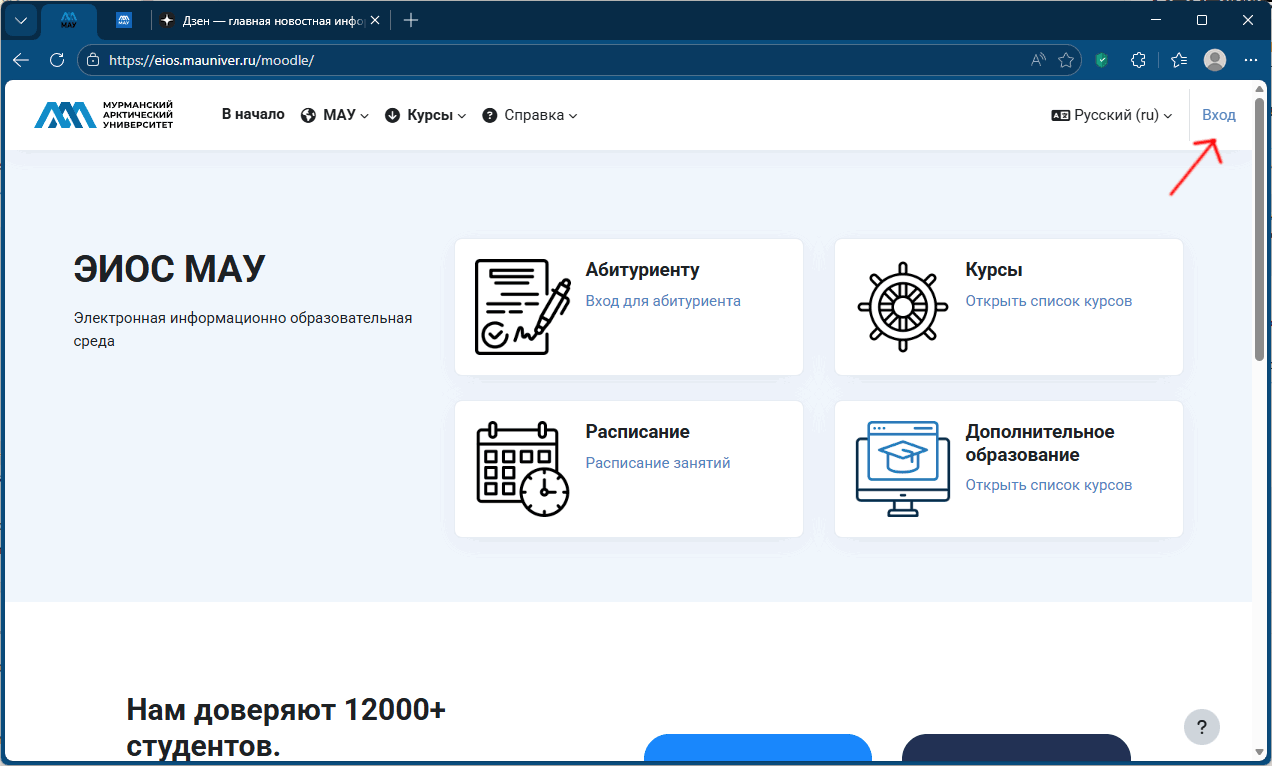Expand the МАУ dropdown menu
The image size is (1272, 766).
(x=335, y=115)
